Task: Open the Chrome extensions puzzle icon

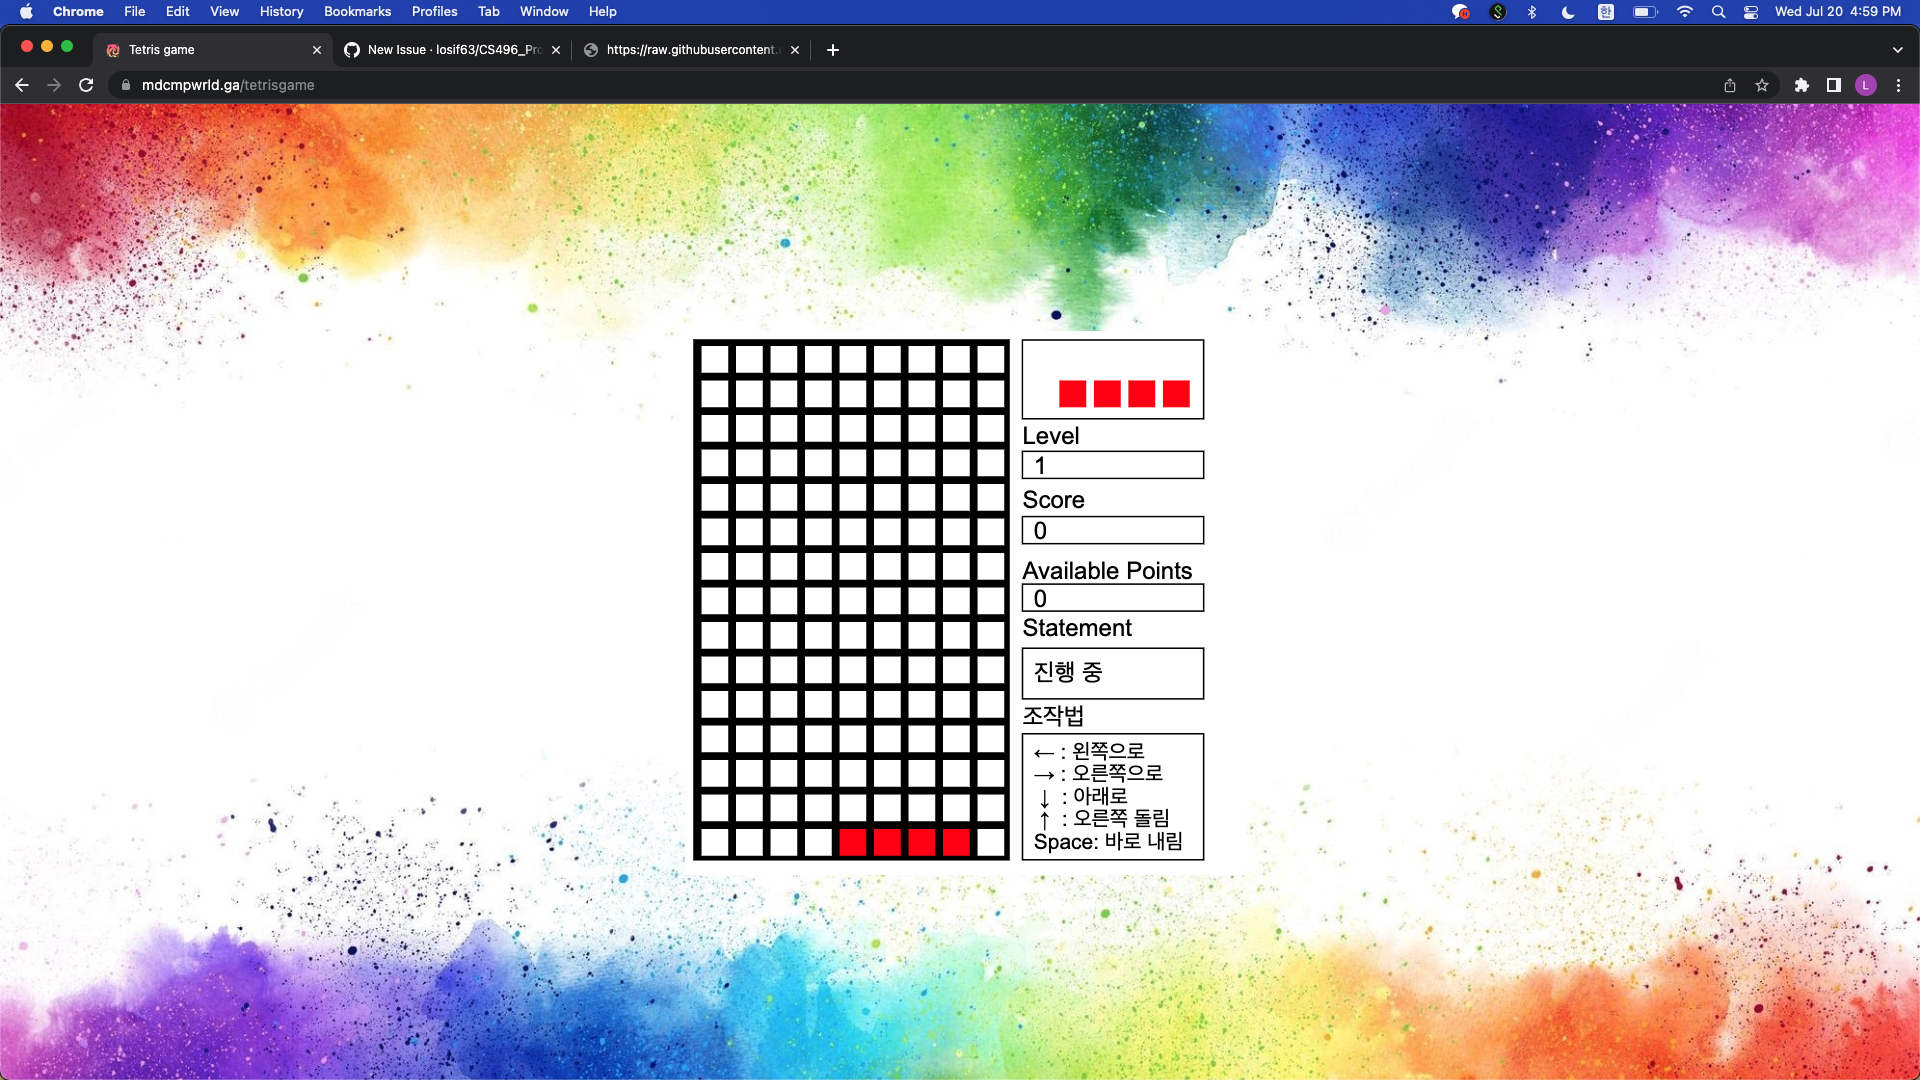Action: [1803, 86]
